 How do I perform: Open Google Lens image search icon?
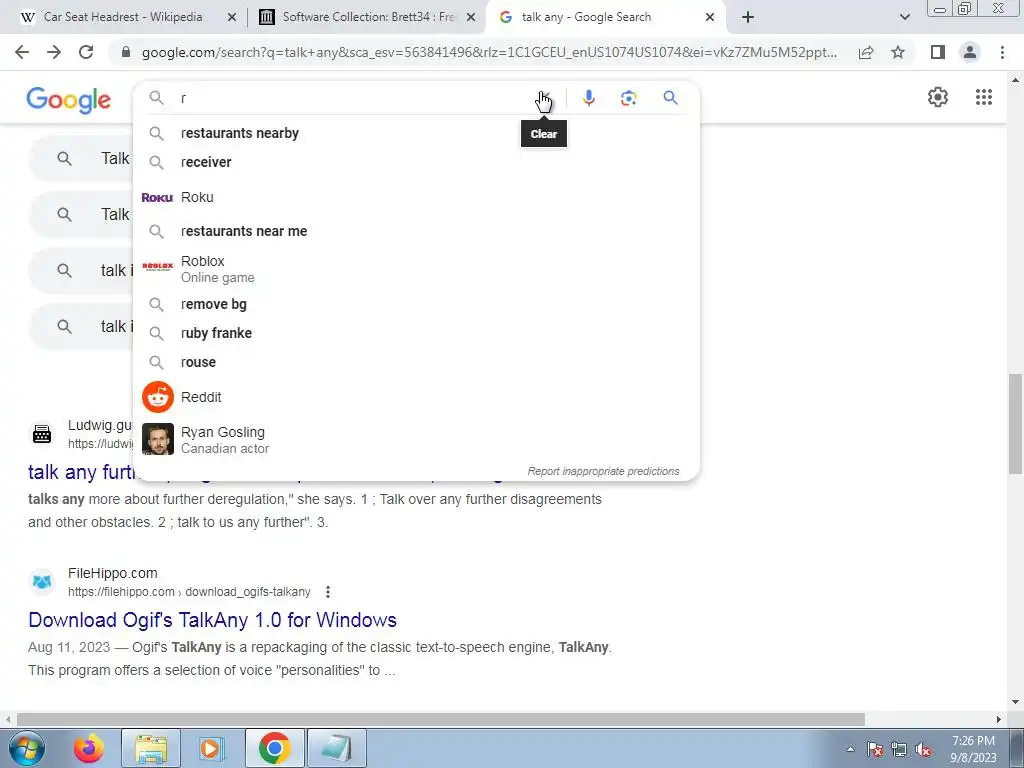click(x=628, y=98)
